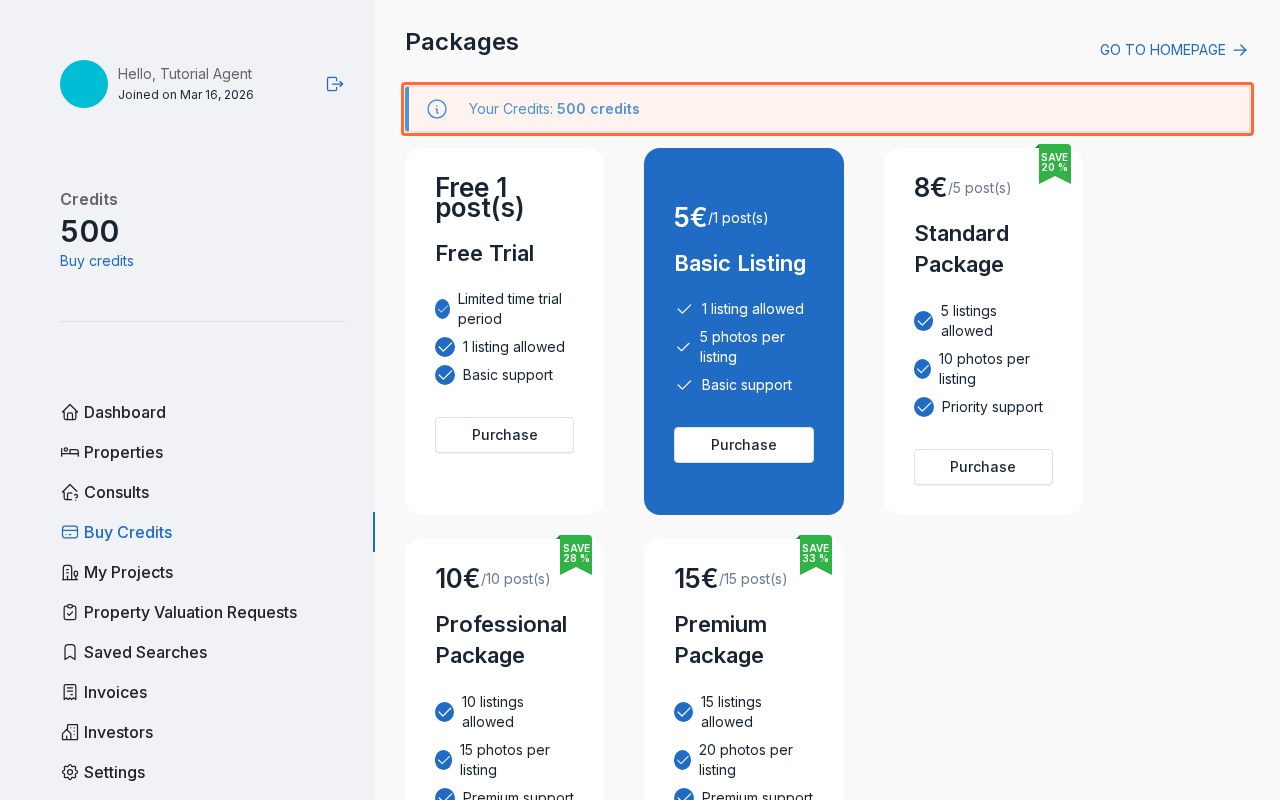Click GO TO HOMEPAGE
Screen dimensions: 1280x800
[x=1162, y=49]
